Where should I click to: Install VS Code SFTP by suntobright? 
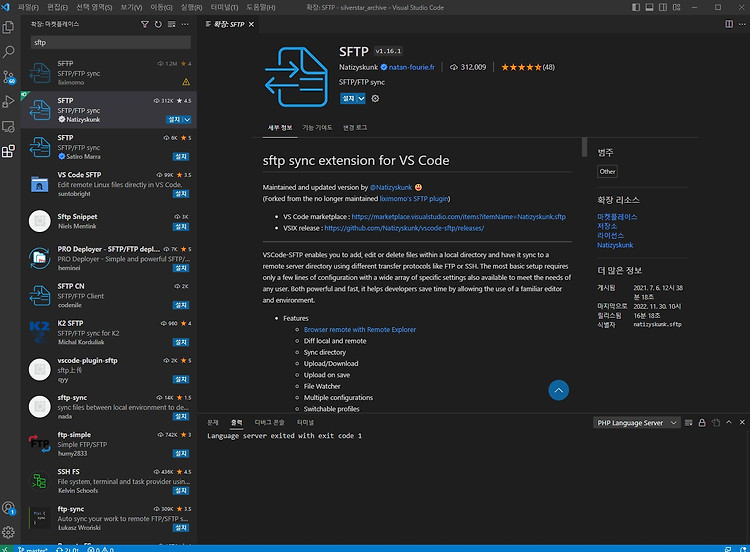pyautogui.click(x=181, y=194)
